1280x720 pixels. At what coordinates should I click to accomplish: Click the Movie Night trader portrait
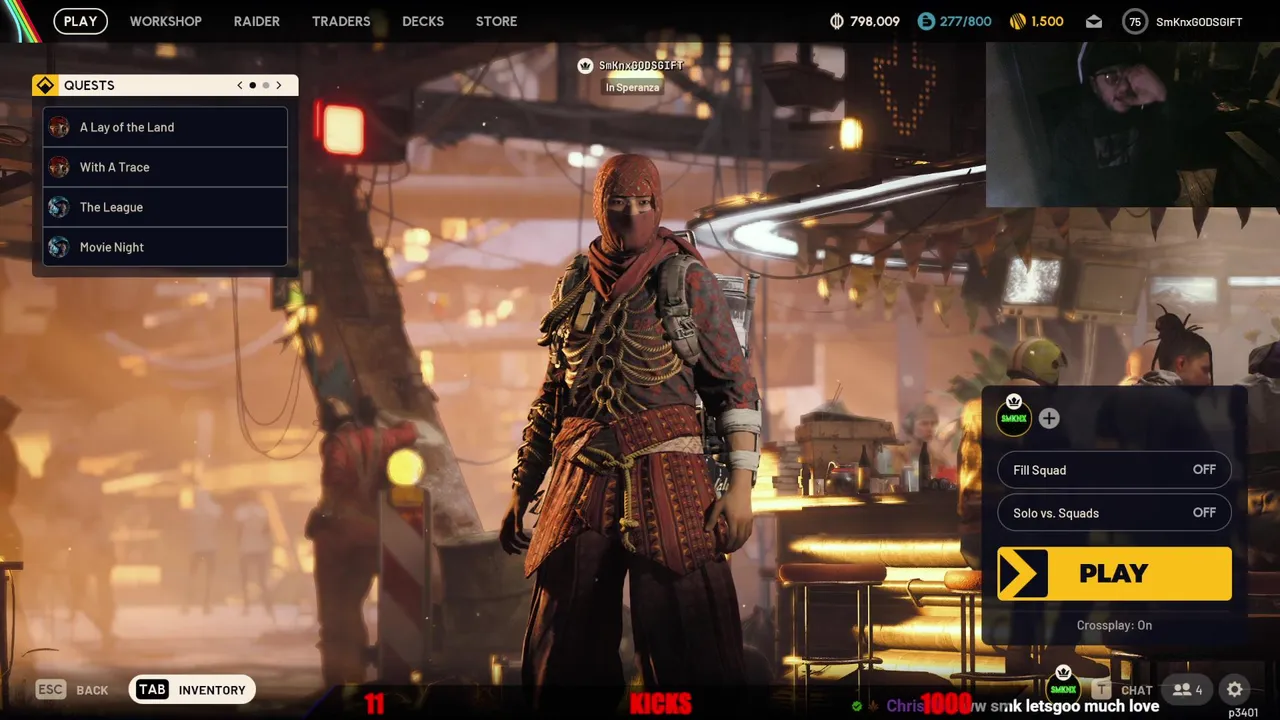click(59, 247)
